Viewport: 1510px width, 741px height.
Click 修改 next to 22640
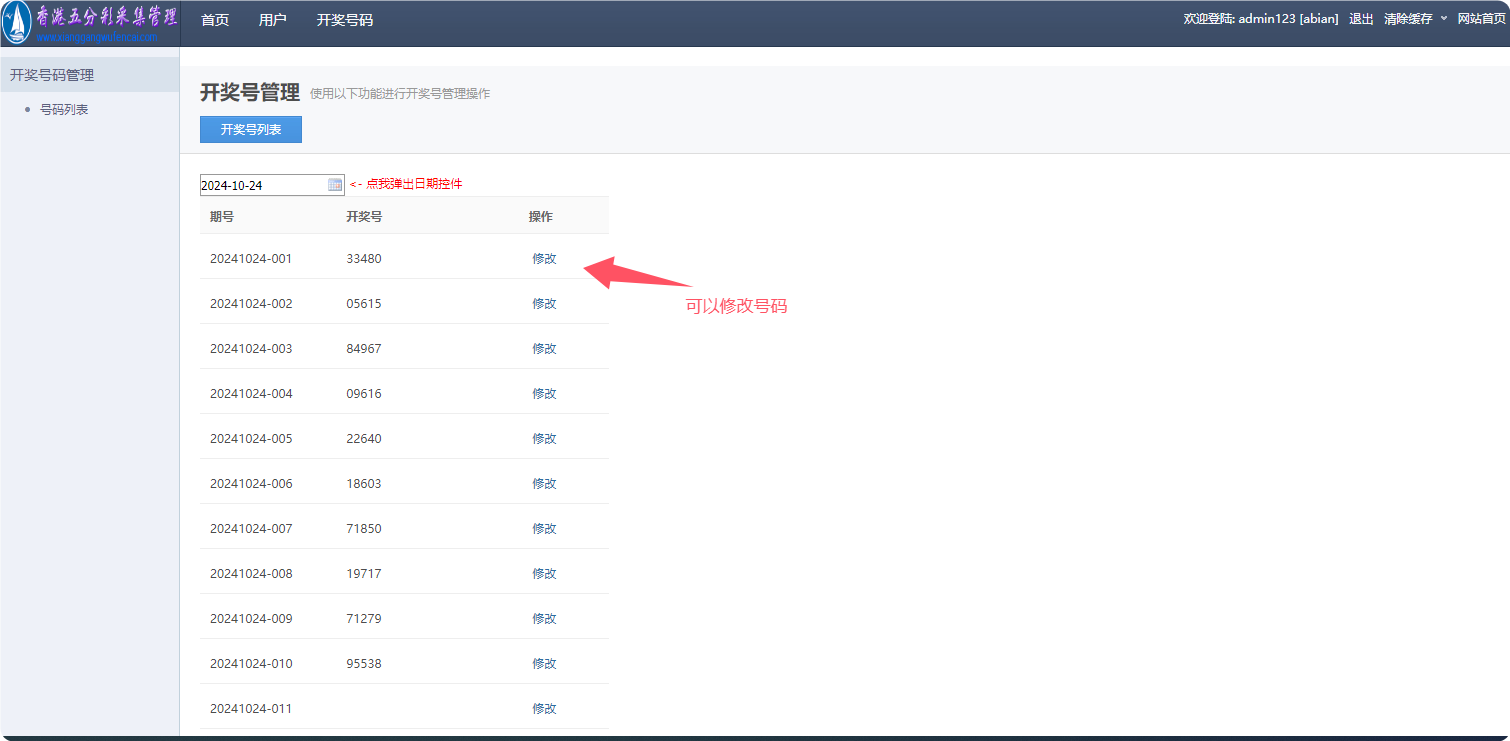544,439
